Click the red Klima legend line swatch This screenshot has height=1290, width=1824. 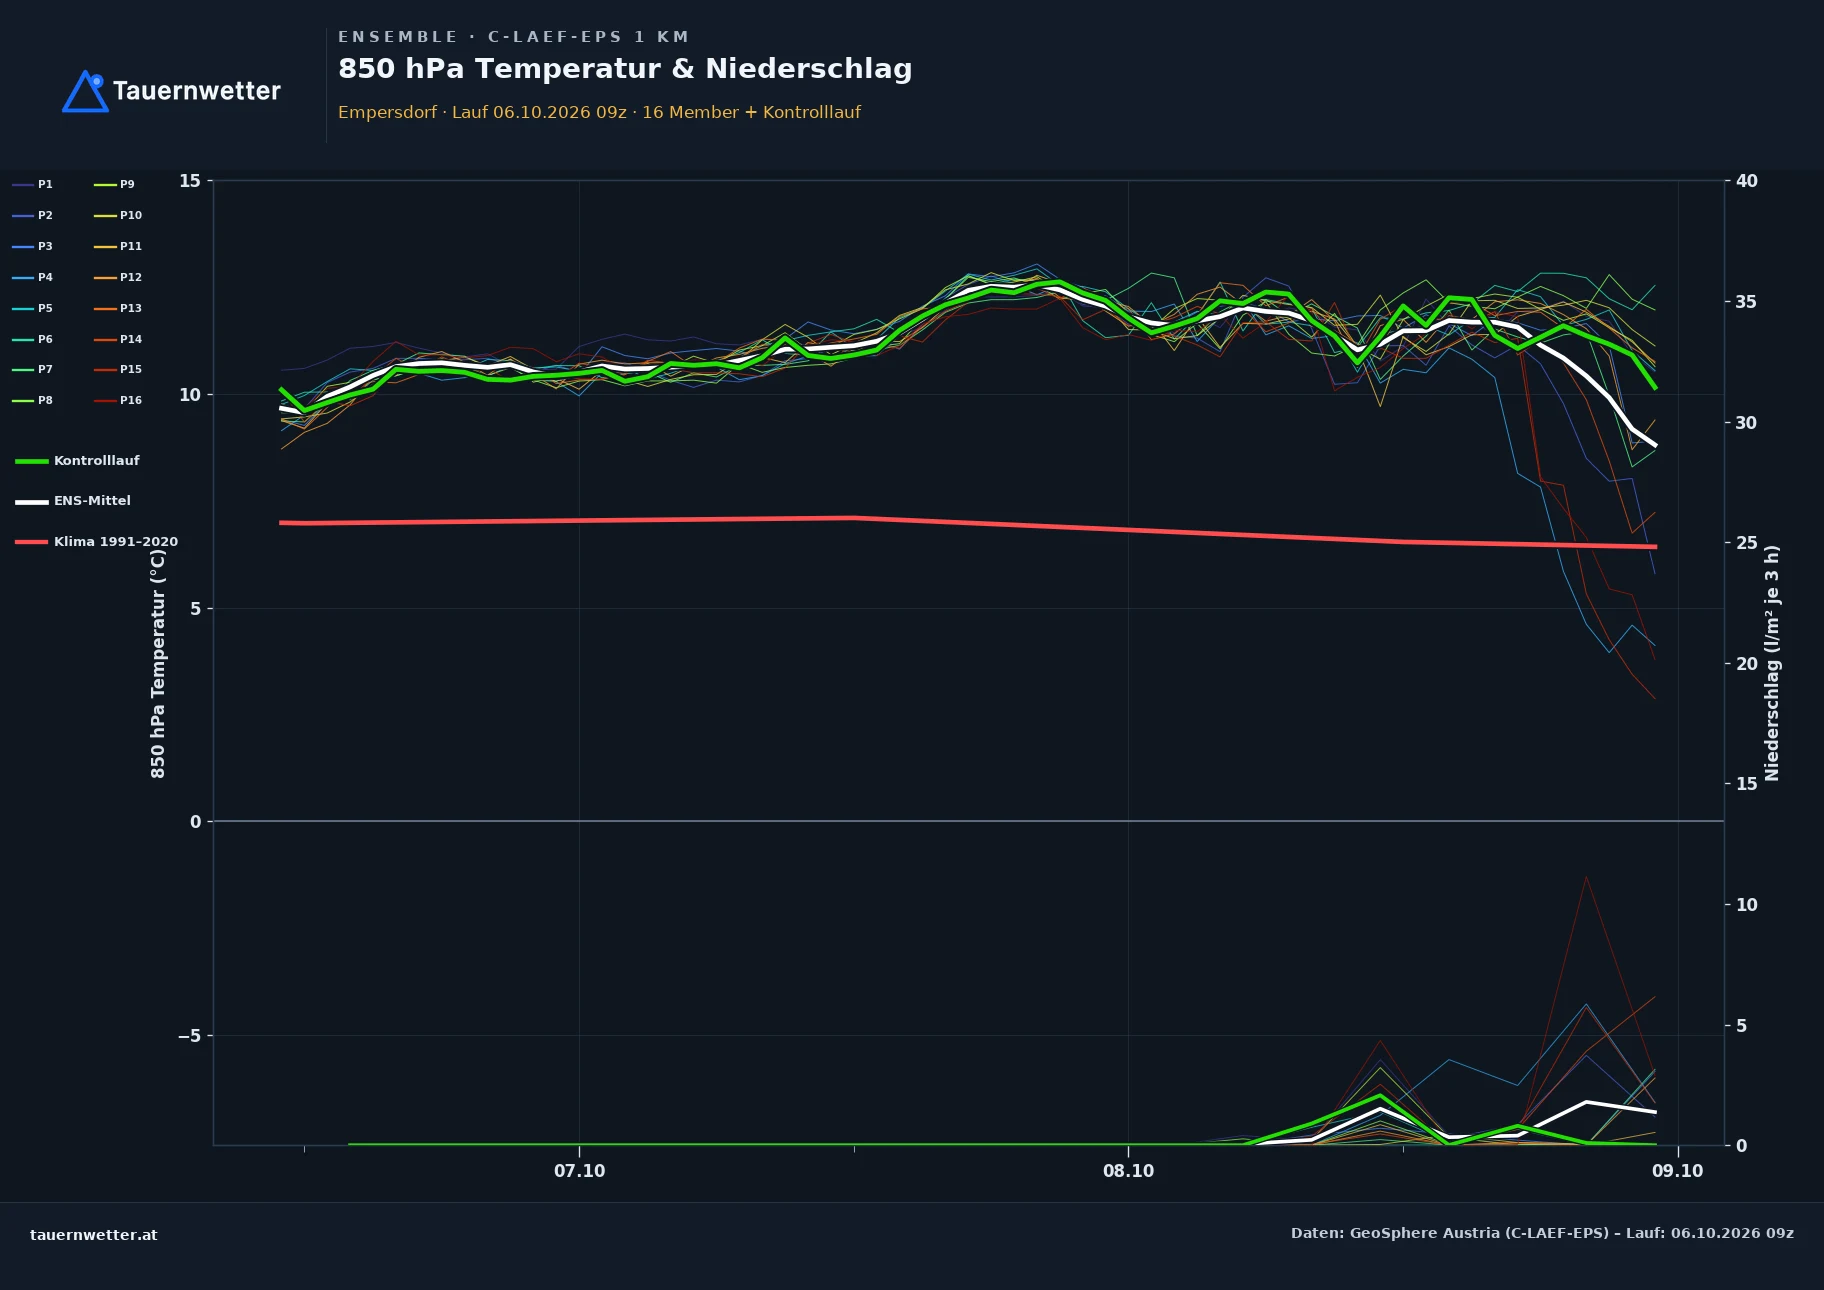(x=32, y=542)
